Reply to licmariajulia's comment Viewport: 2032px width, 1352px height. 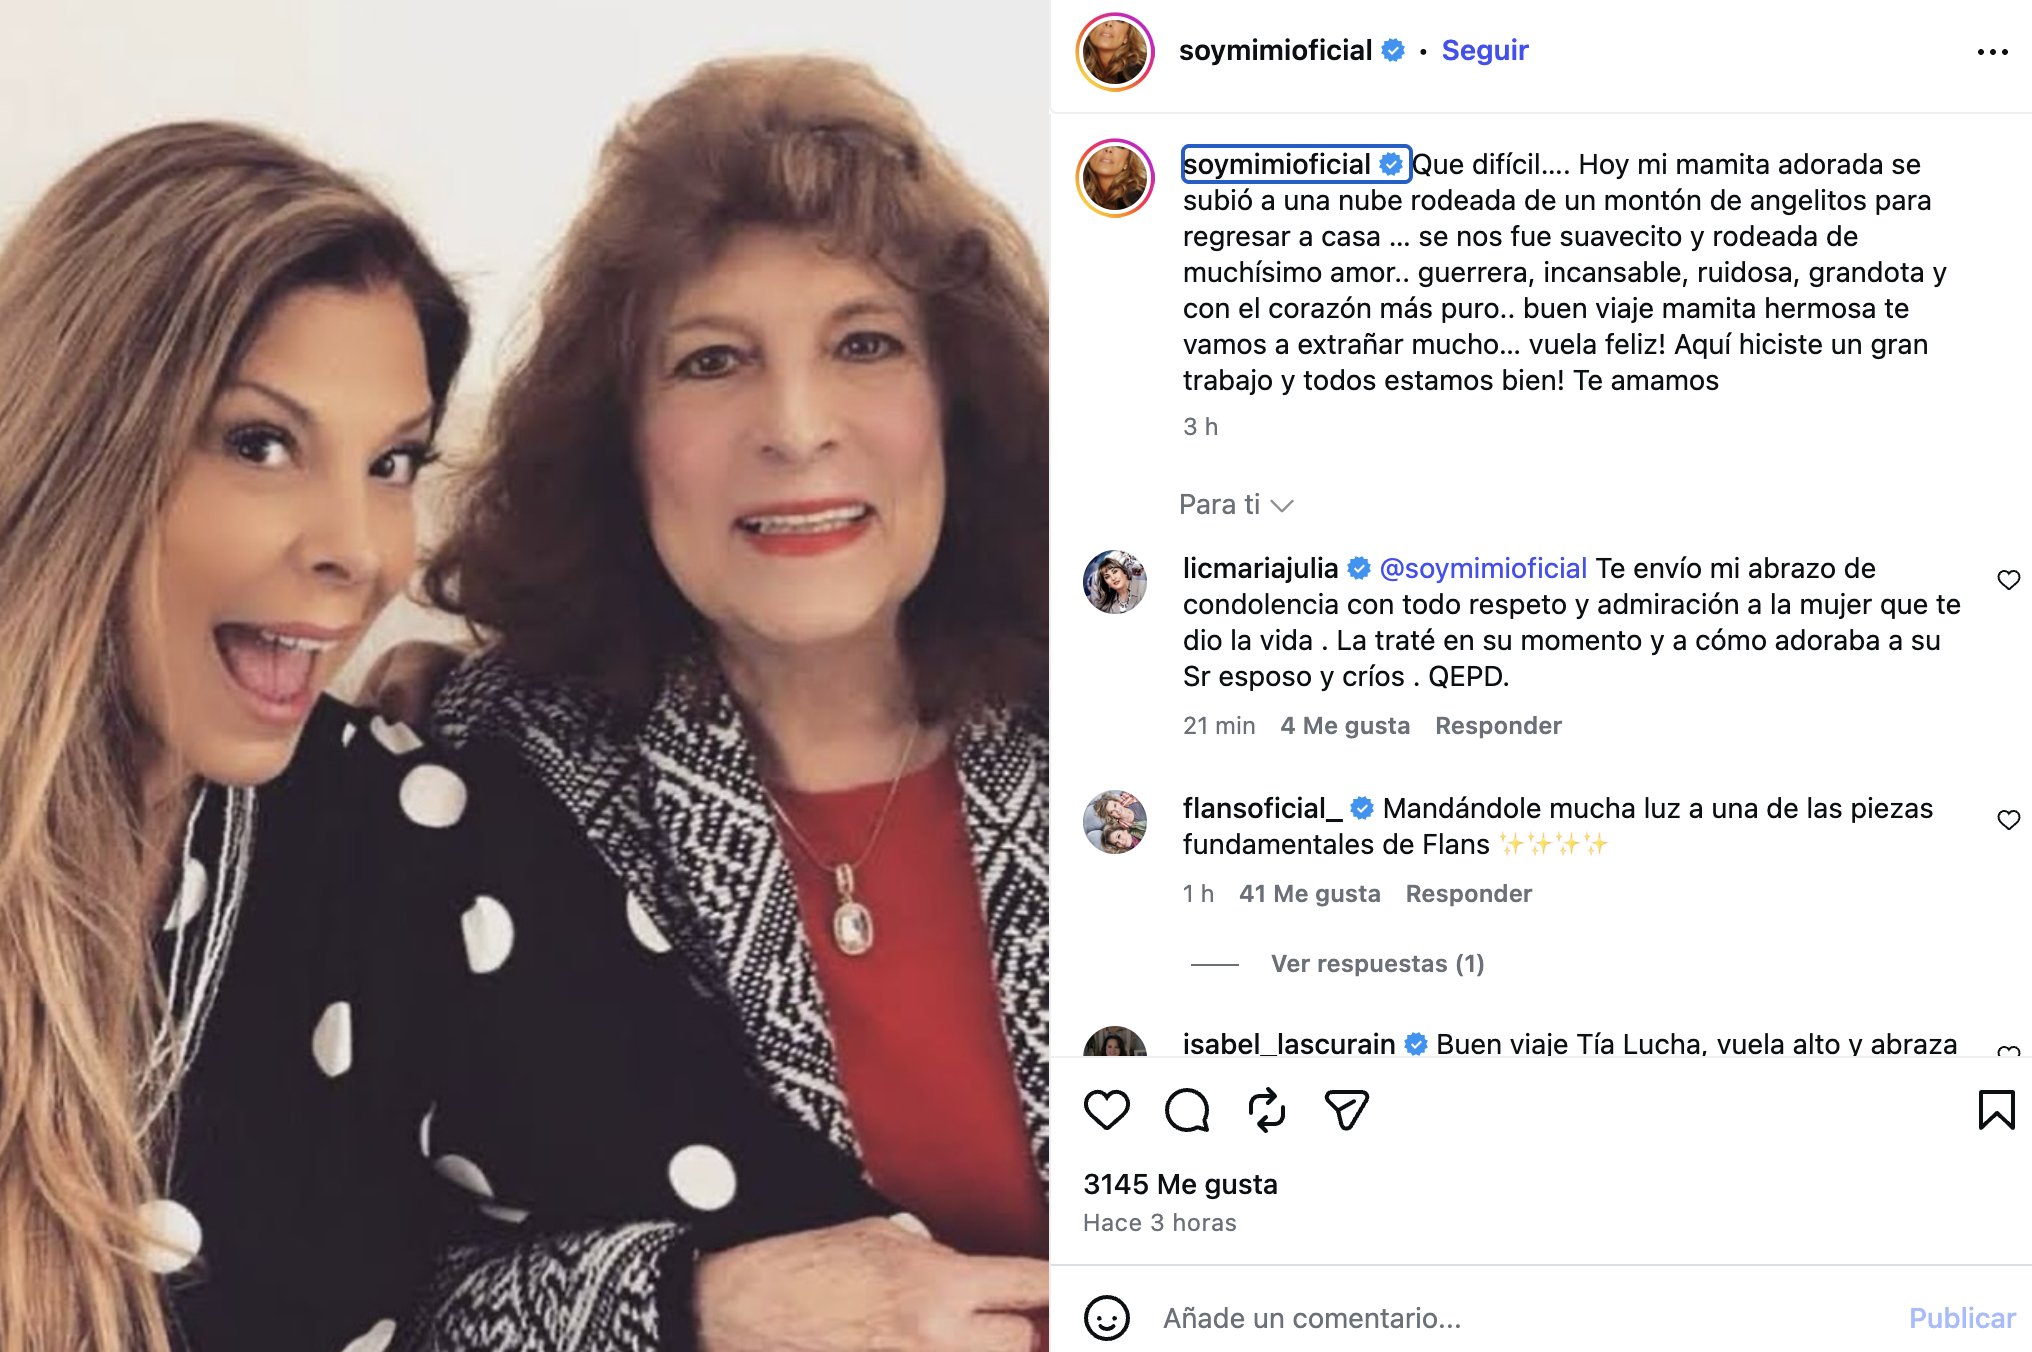pyautogui.click(x=1498, y=726)
